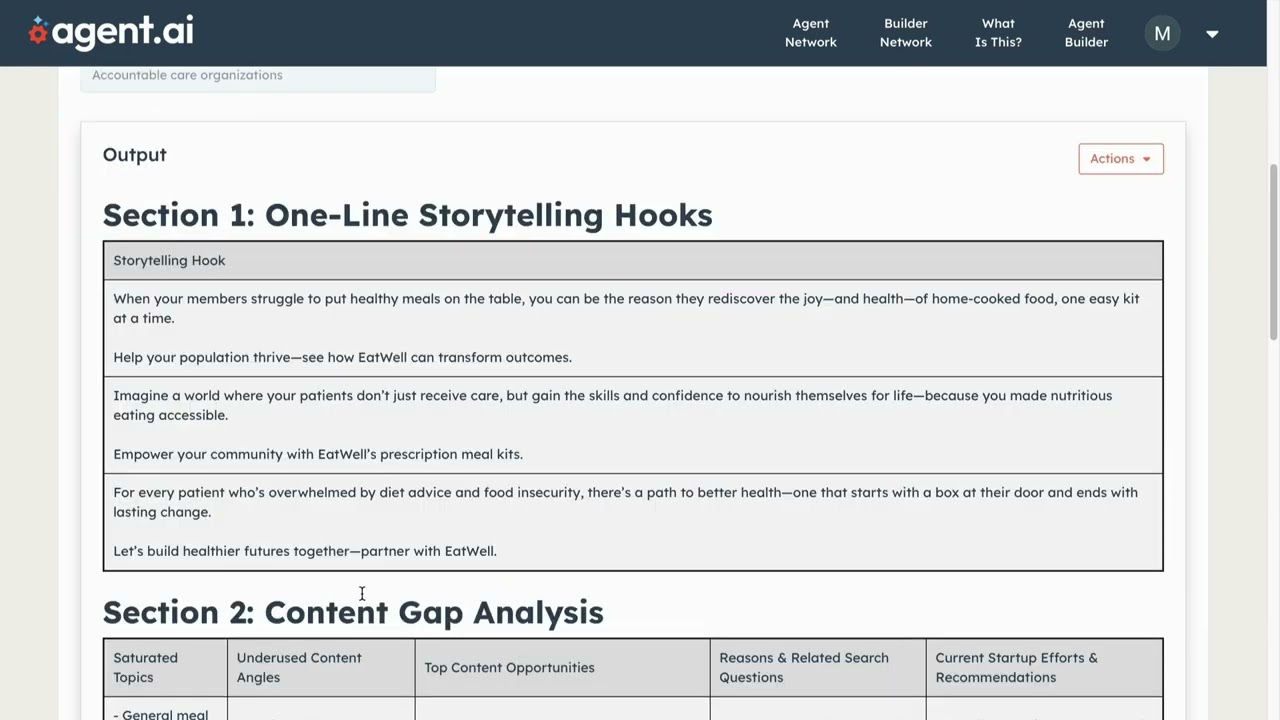This screenshot has width=1280, height=720.
Task: Click the hook starting 'When your members struggle'
Action: (x=627, y=308)
